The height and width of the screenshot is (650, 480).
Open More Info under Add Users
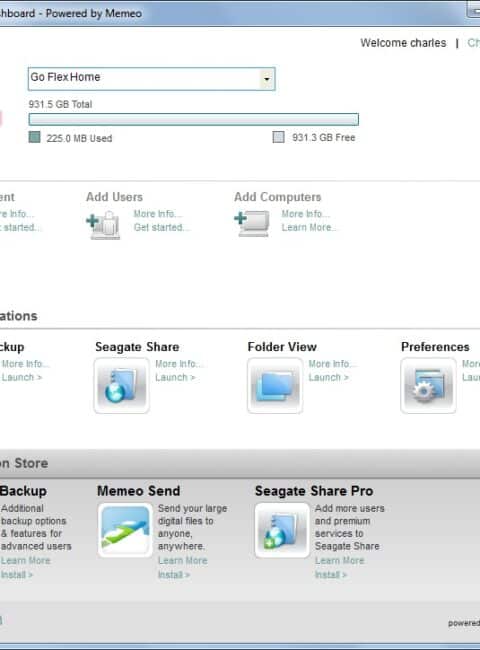pos(158,214)
